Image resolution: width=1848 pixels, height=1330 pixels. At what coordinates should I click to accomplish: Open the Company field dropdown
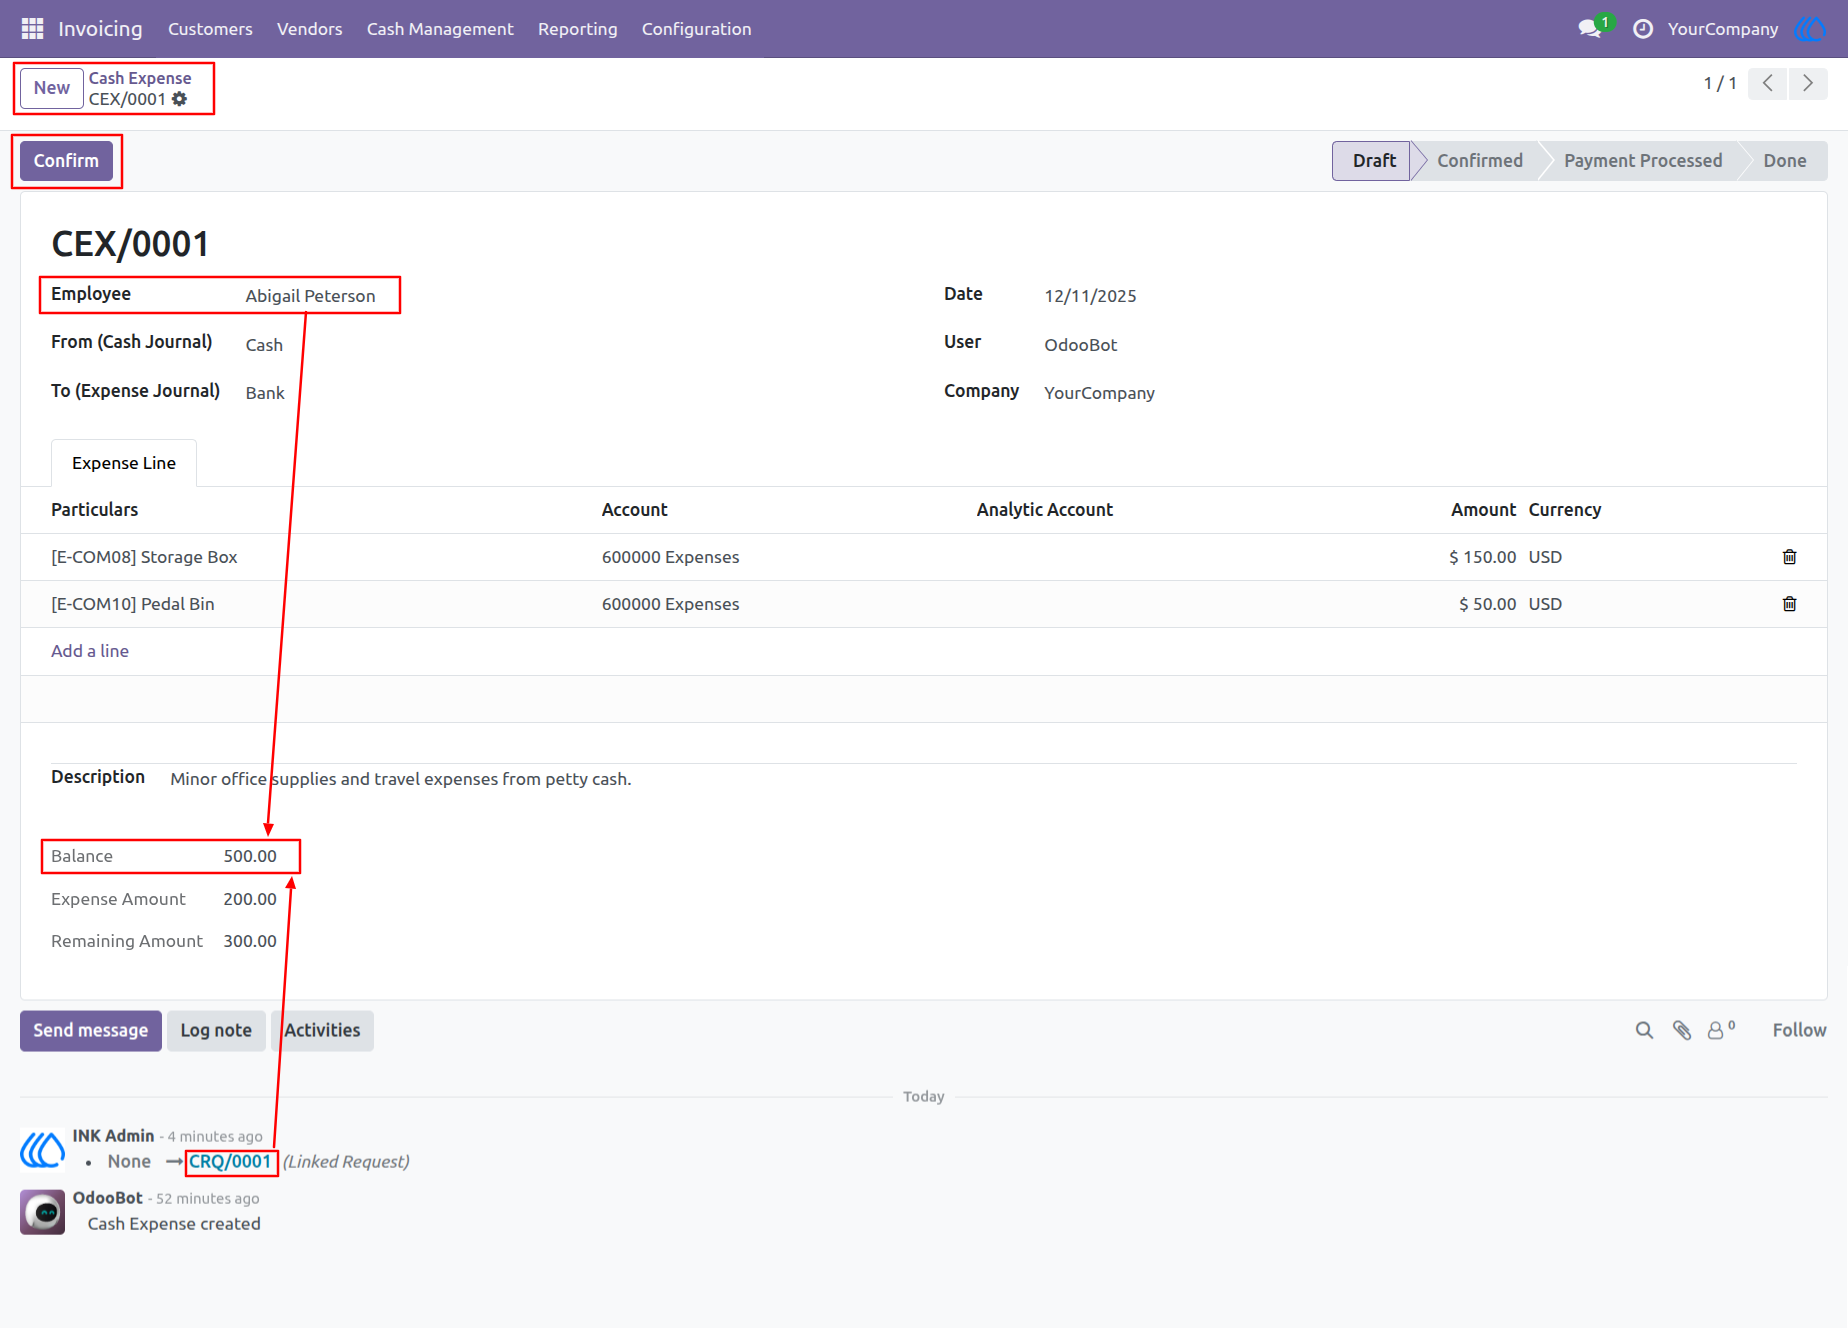[x=1420, y=393]
